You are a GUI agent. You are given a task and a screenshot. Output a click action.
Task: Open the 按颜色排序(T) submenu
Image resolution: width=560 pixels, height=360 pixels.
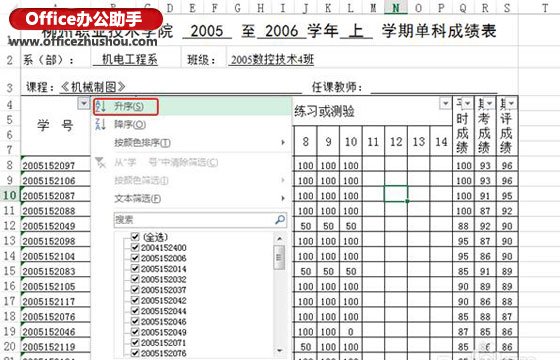pyautogui.click(x=192, y=142)
